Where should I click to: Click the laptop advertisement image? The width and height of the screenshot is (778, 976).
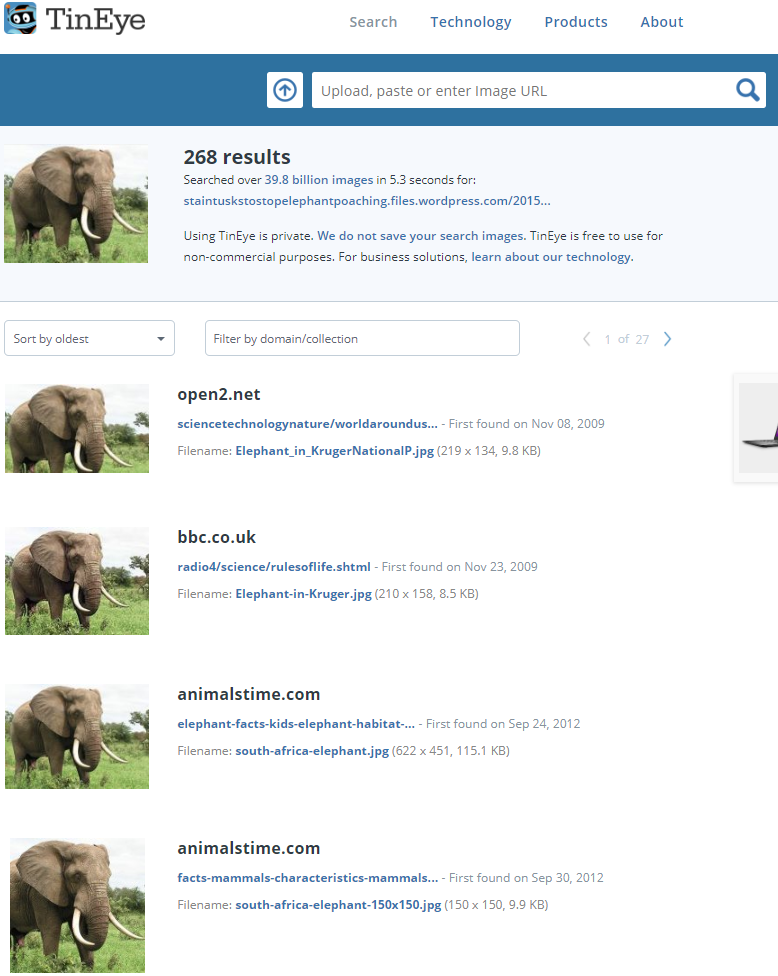[x=757, y=428]
